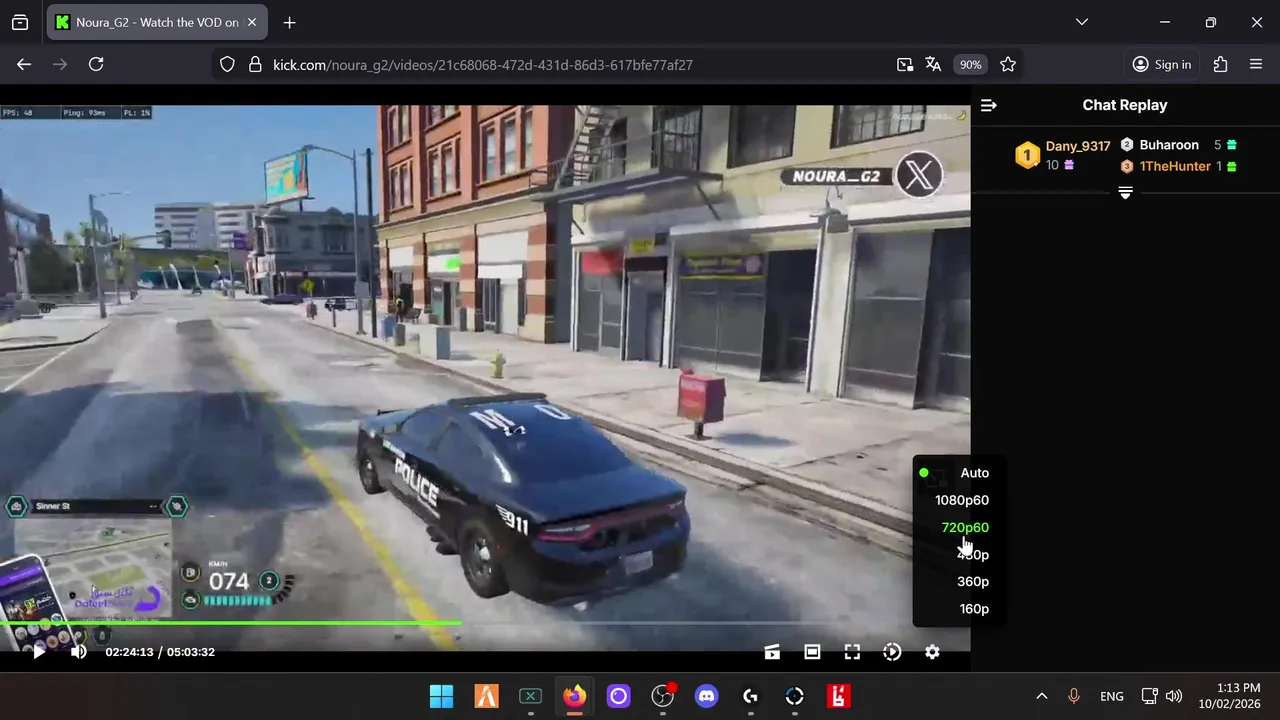The width and height of the screenshot is (1280, 720).
Task: Open Firefox application hamburger menu
Action: click(1256, 64)
